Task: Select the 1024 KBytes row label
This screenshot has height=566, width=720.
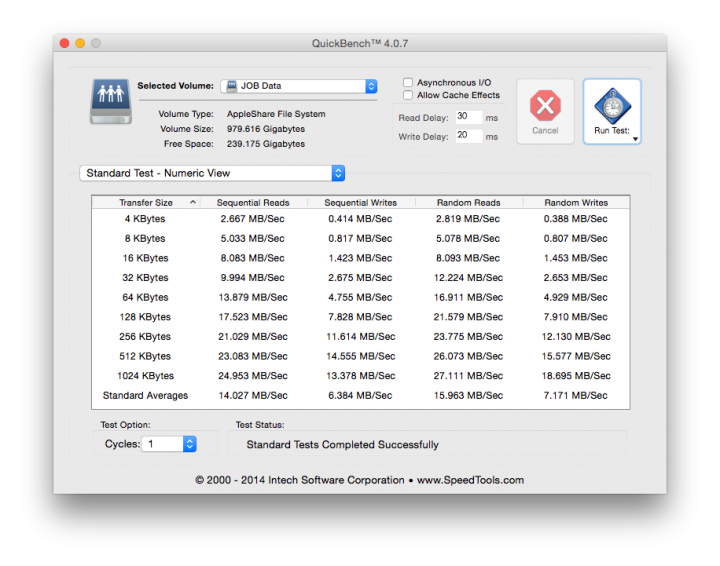Action: tap(145, 376)
